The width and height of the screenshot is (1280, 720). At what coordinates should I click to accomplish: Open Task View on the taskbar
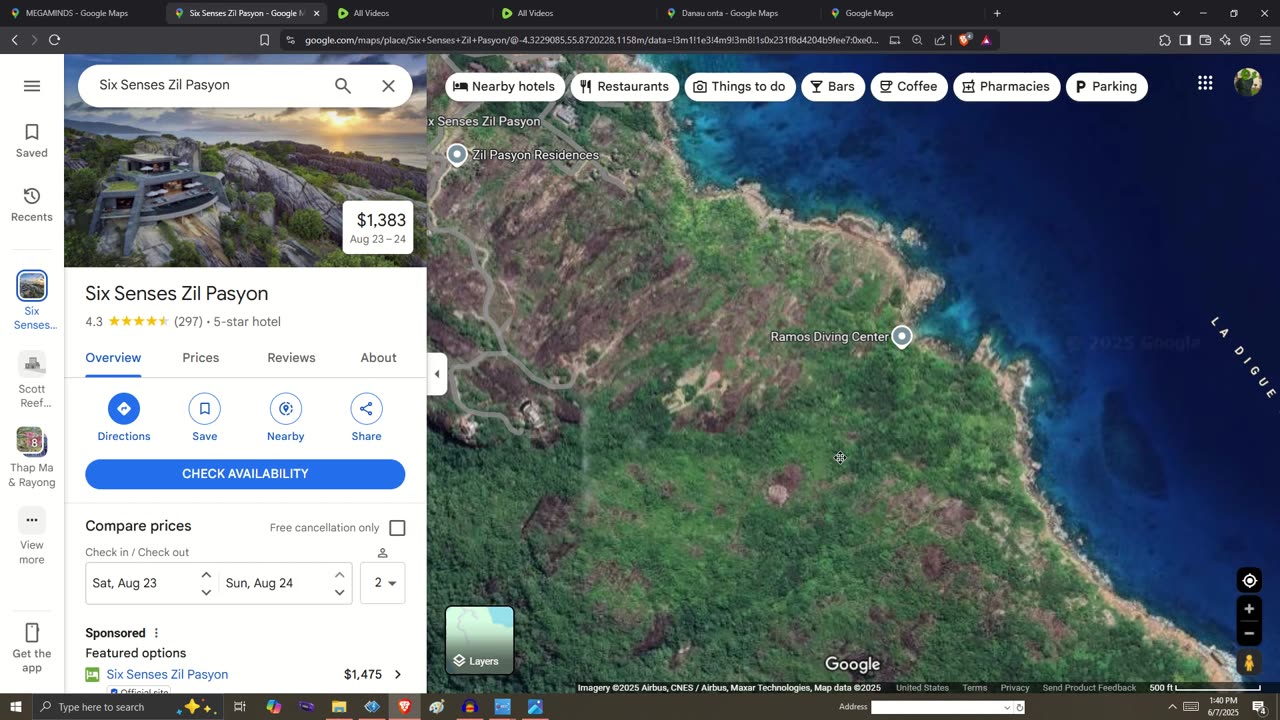240,707
